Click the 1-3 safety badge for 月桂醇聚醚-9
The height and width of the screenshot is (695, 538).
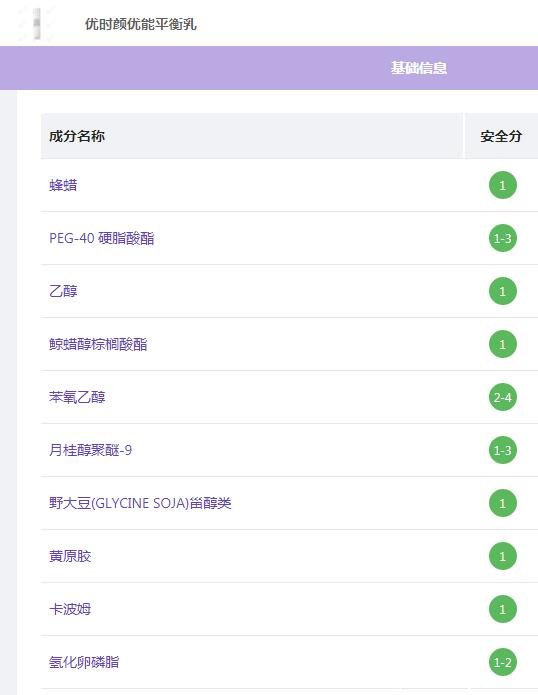tap(503, 450)
